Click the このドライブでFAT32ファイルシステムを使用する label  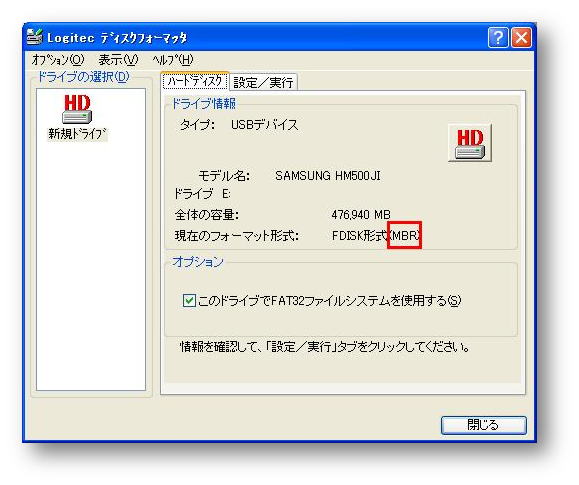(329, 301)
